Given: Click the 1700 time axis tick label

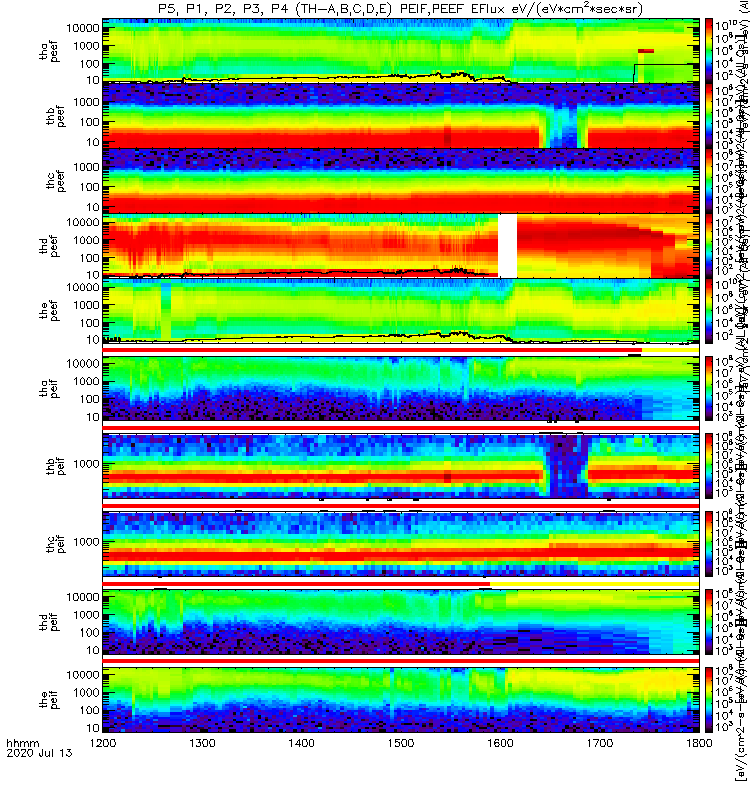Looking at the screenshot, I should (600, 742).
